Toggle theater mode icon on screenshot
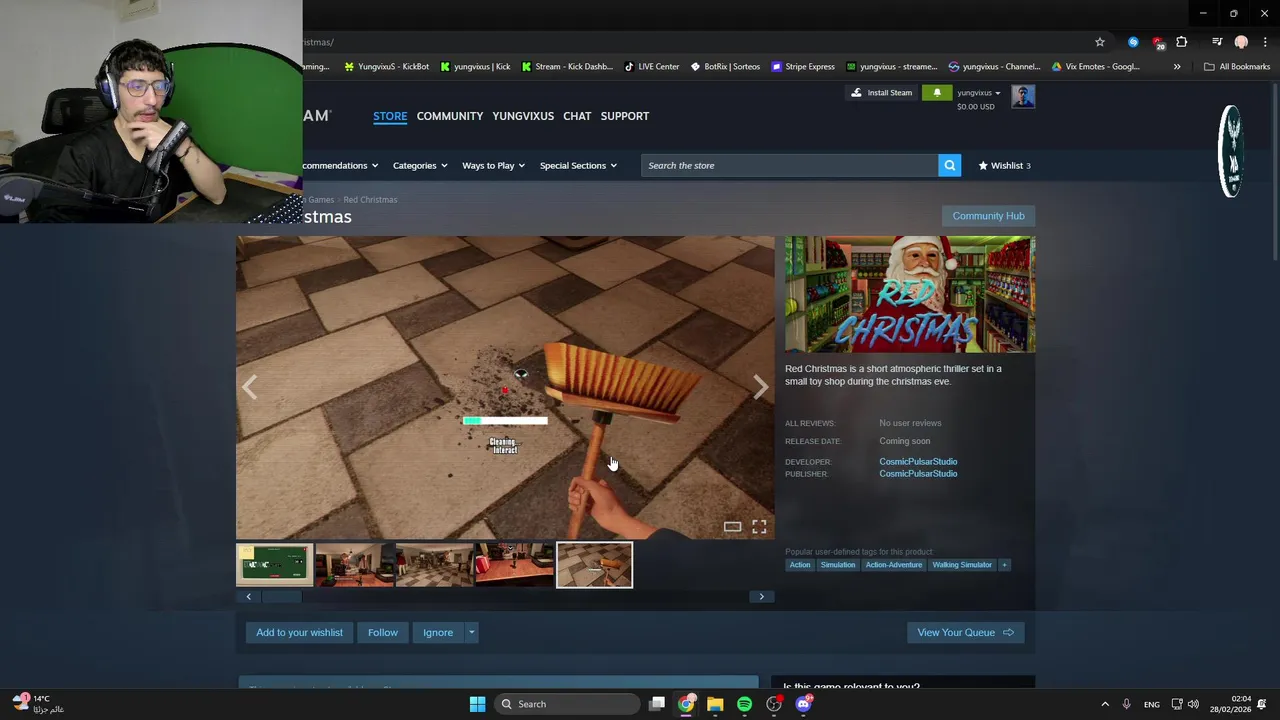 [x=733, y=527]
